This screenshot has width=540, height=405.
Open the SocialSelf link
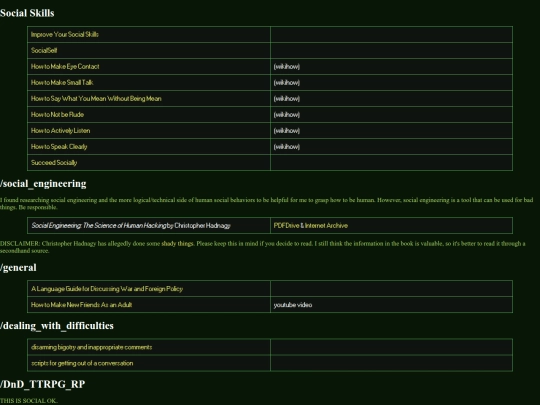click(44, 50)
